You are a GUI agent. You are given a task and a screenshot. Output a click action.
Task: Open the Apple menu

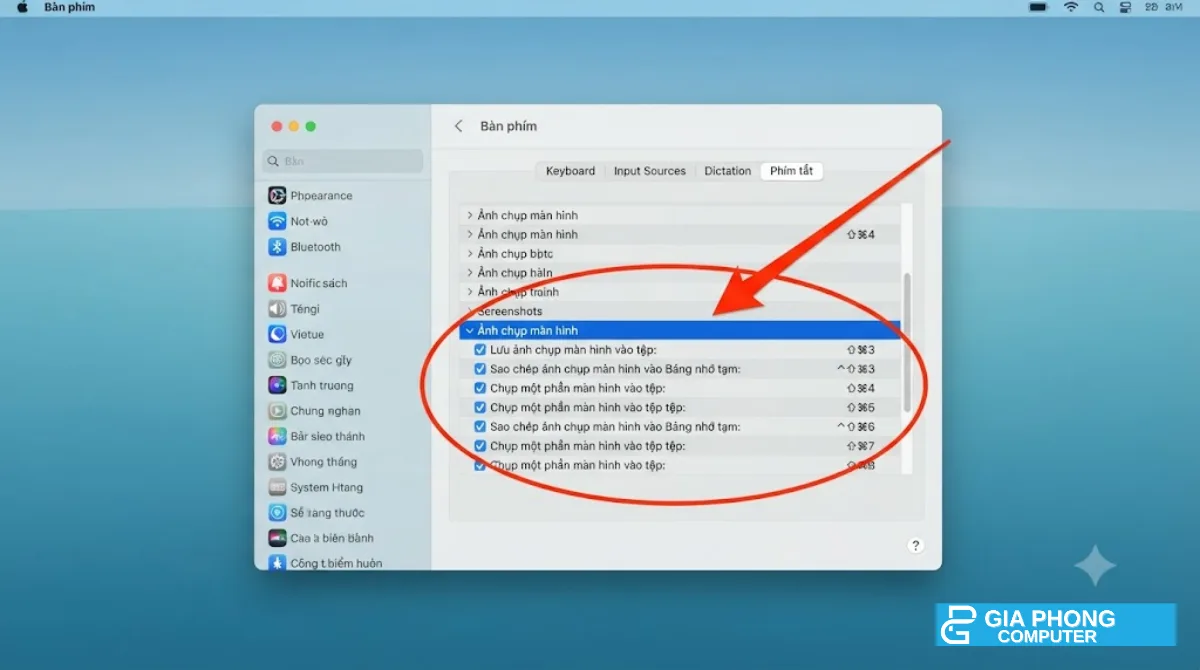[x=22, y=7]
